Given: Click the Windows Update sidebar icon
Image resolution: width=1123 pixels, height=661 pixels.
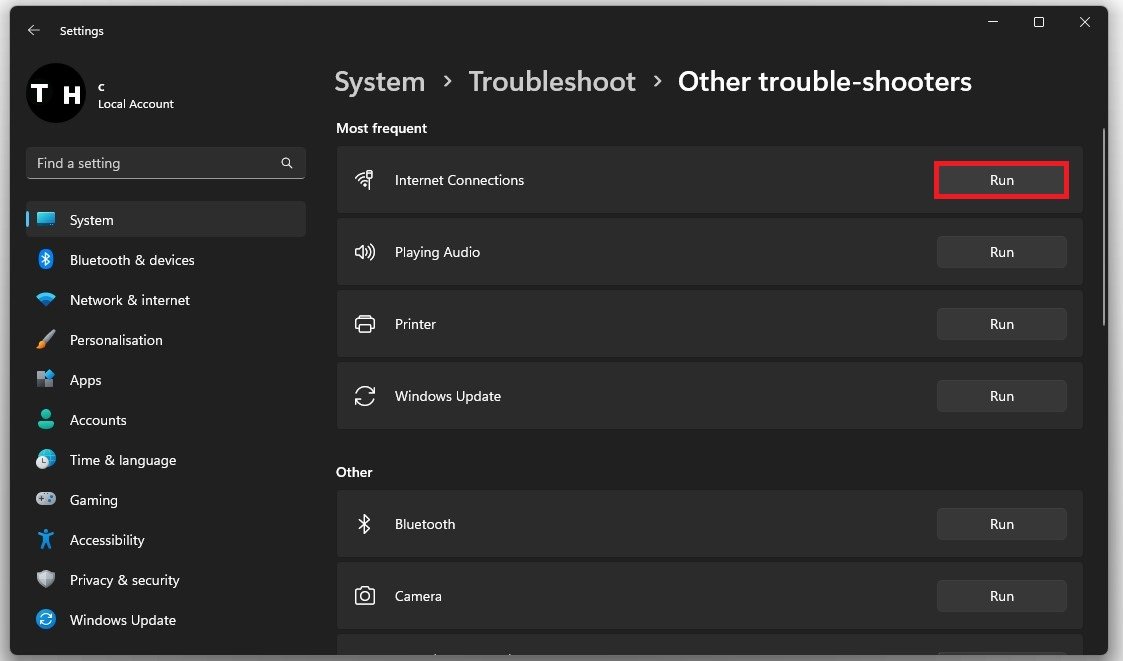Looking at the screenshot, I should click(x=46, y=620).
